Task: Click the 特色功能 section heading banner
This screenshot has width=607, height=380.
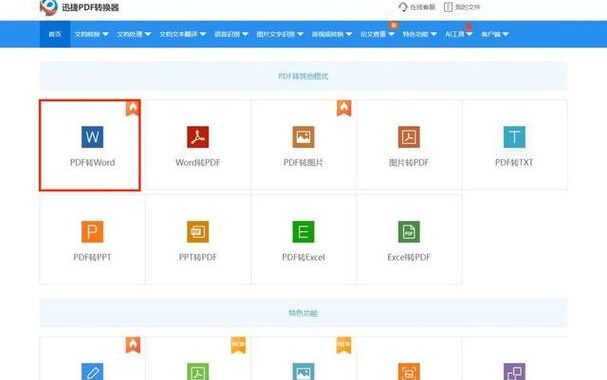Action: click(304, 313)
